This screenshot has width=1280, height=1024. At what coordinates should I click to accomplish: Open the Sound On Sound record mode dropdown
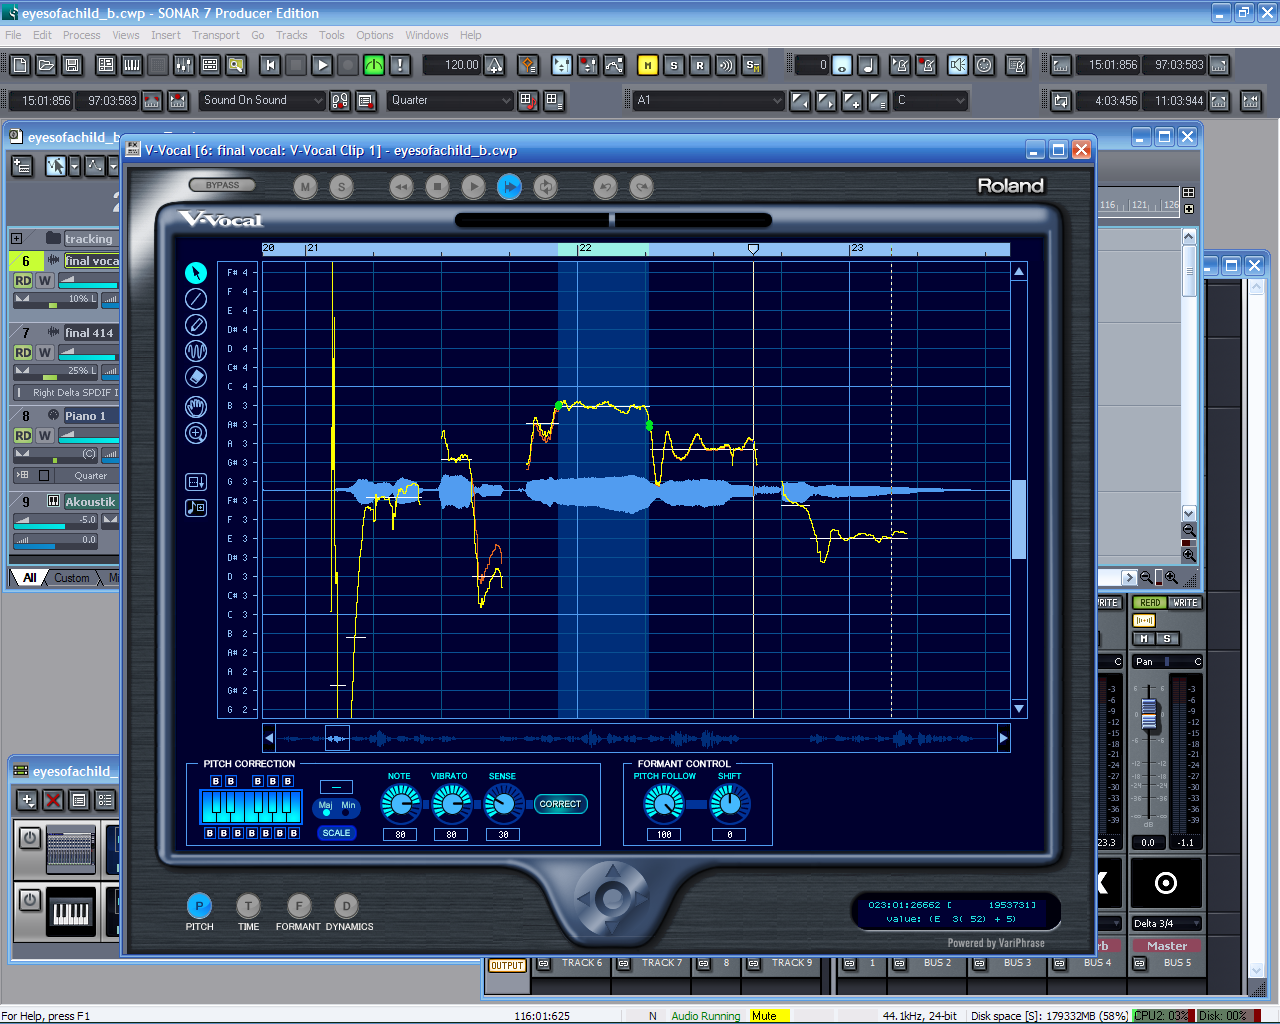click(264, 100)
